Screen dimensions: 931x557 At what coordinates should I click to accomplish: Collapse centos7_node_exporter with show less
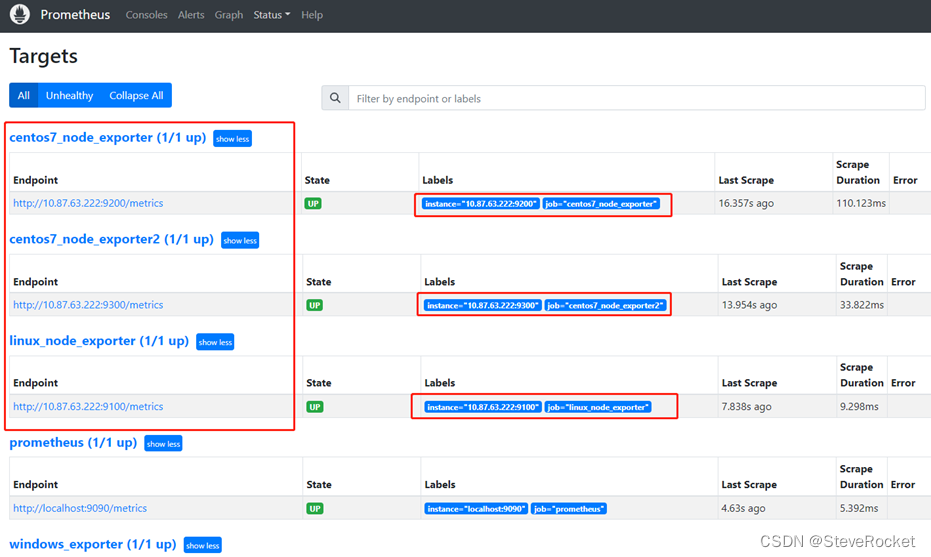coord(232,138)
